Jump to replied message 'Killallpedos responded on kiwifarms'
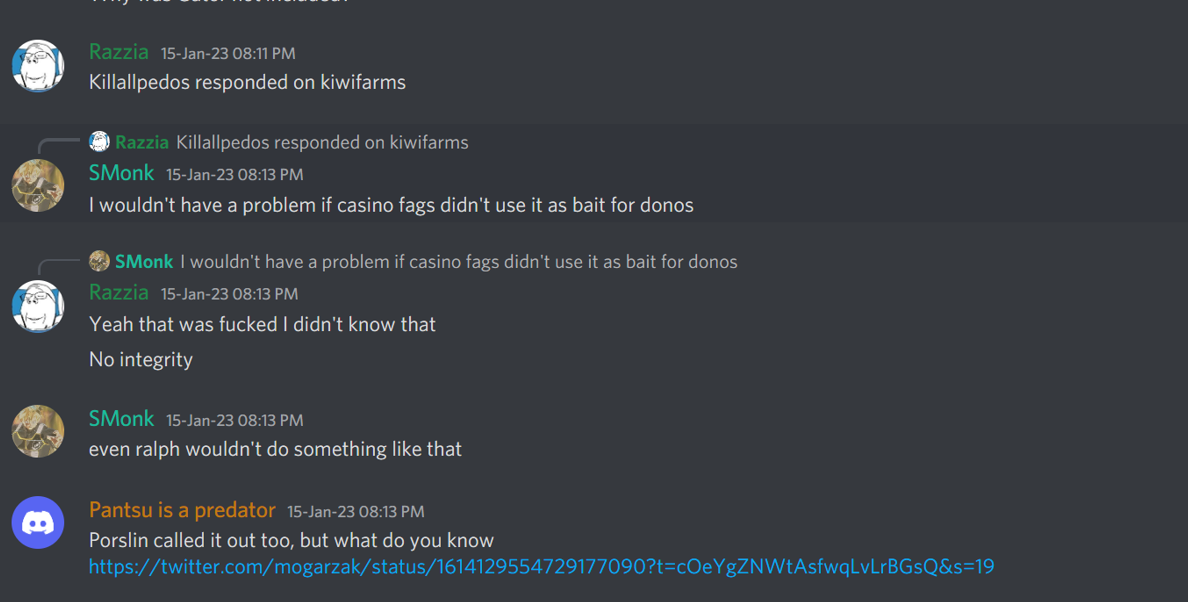Screen dimensions: 1188x602 tap(322, 142)
